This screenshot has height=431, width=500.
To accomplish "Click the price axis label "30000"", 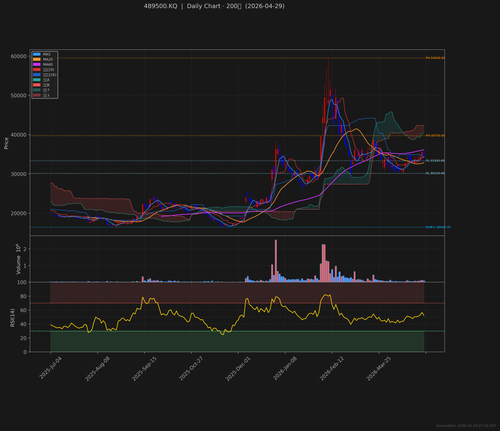I will (18, 174).
